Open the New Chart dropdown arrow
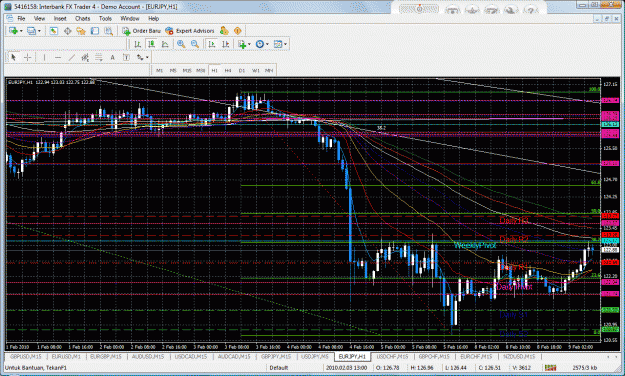Viewport: 625px width, 376px height. pyautogui.click(x=21, y=31)
